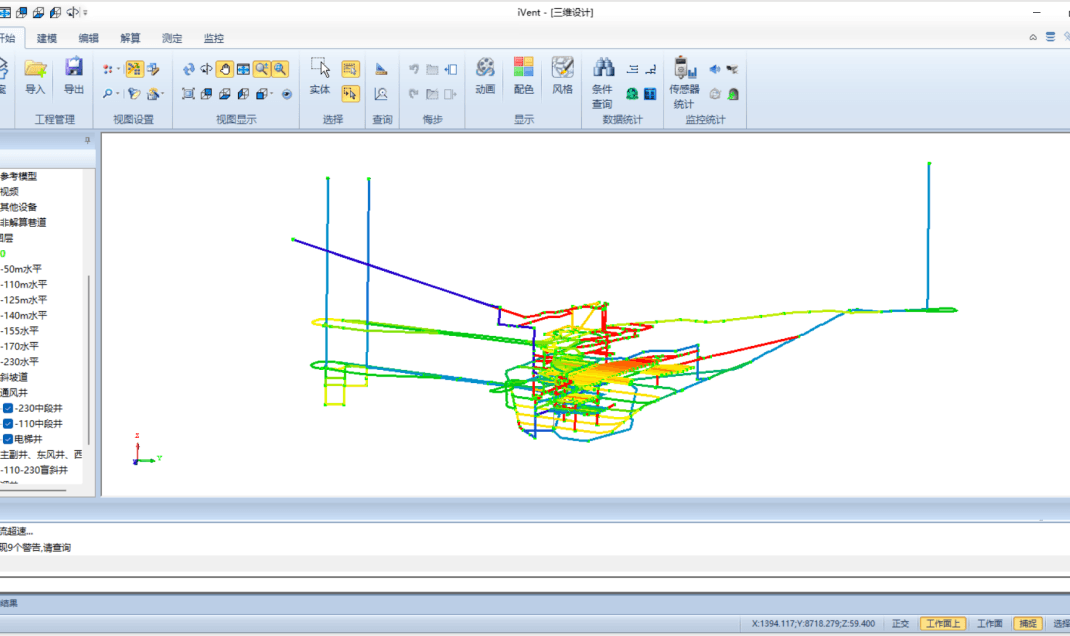Open 传感器统计 sensor statistics
The height and width of the screenshot is (636, 1070).
point(684,83)
